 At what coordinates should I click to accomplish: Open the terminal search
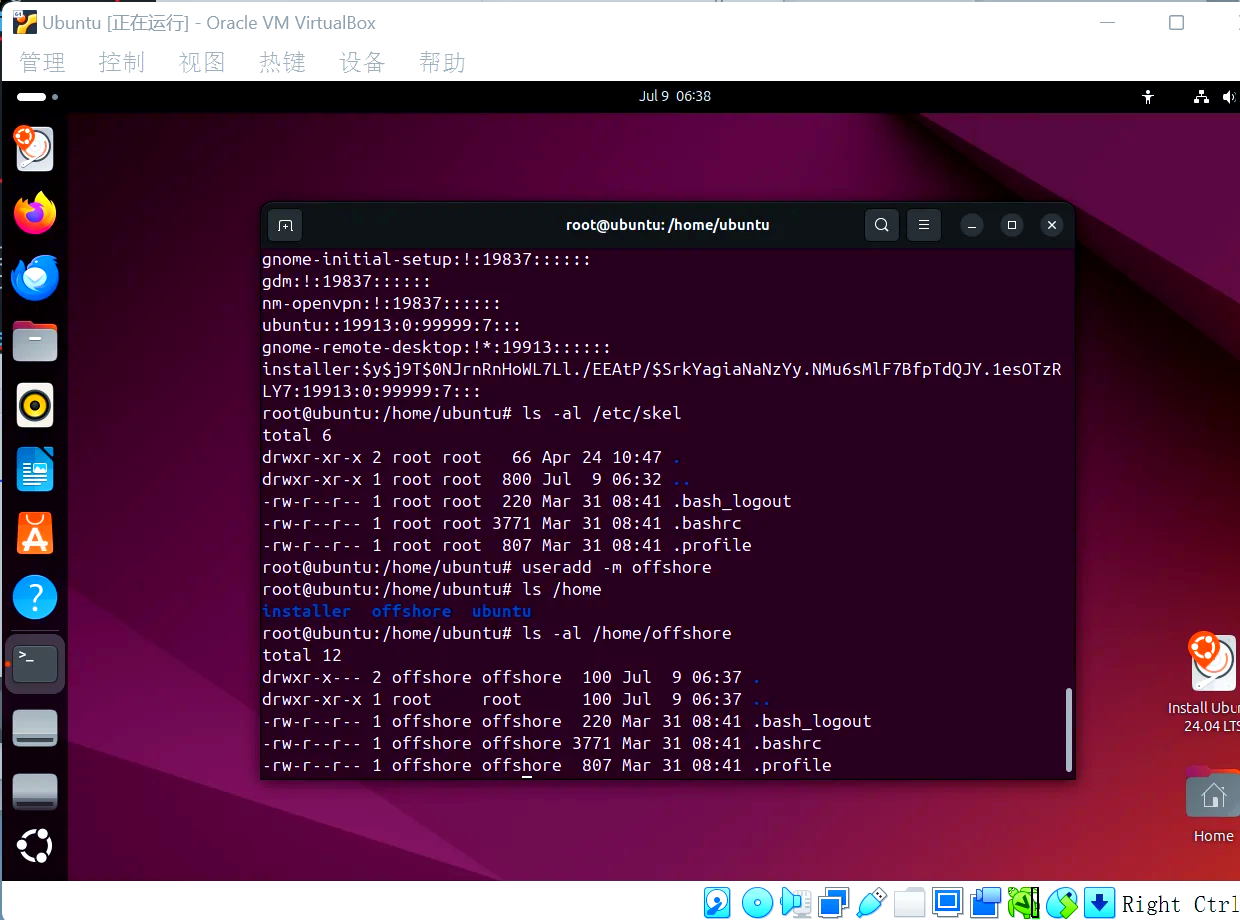881,225
